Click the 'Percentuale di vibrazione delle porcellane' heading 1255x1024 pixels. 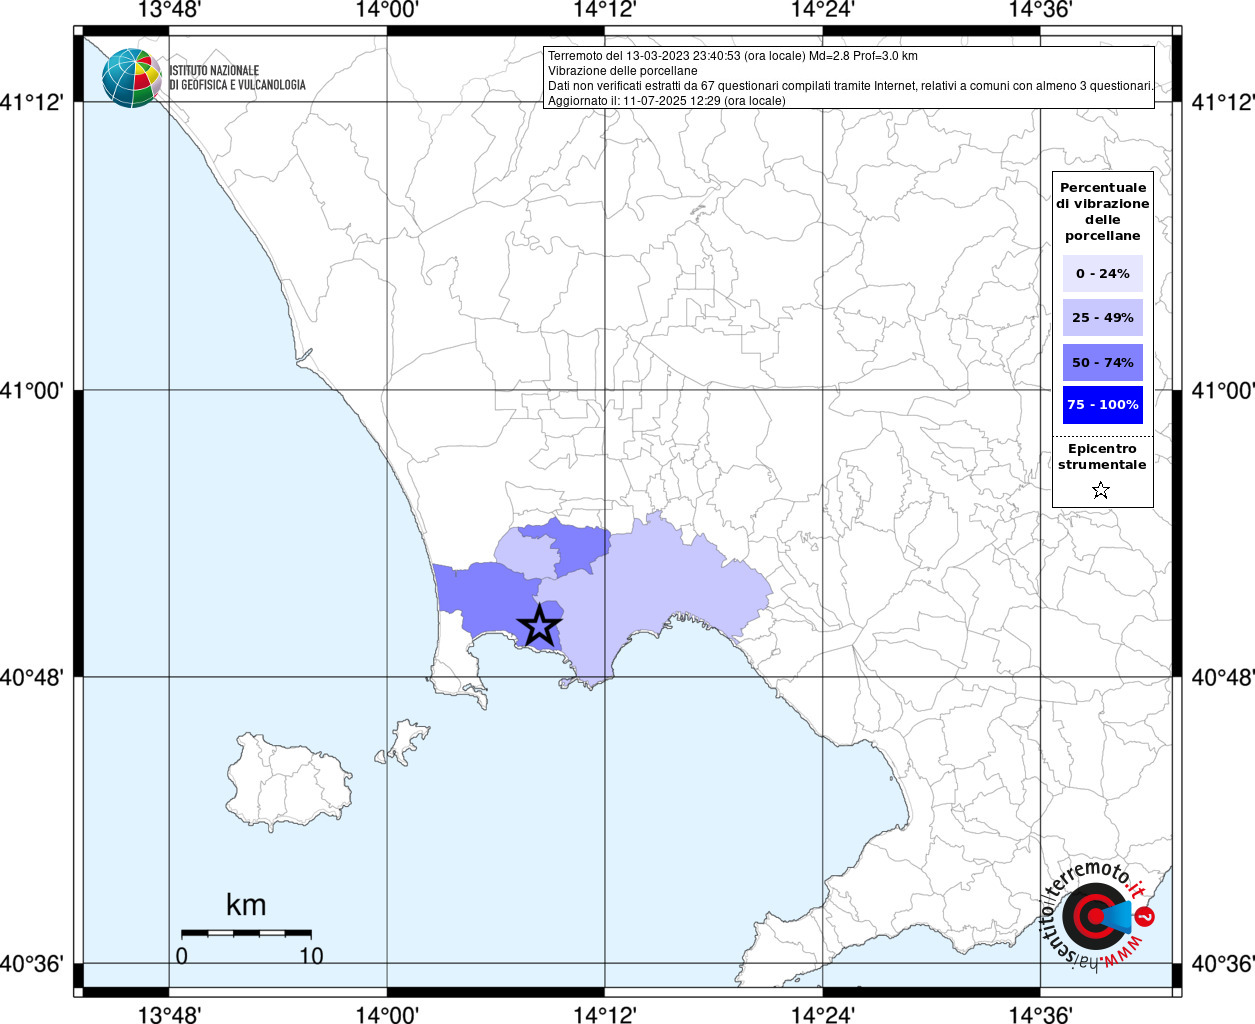click(x=1103, y=212)
